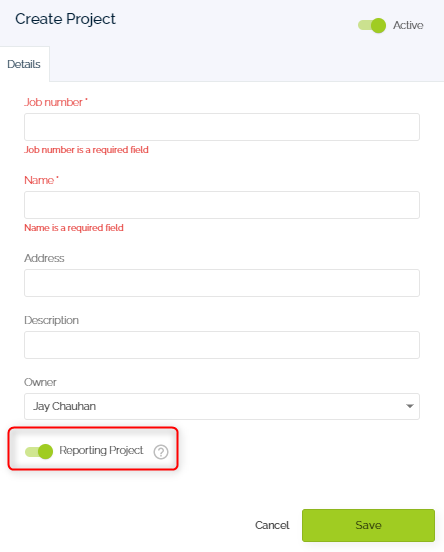Cancel project creation
The image size is (444, 552).
point(272,525)
